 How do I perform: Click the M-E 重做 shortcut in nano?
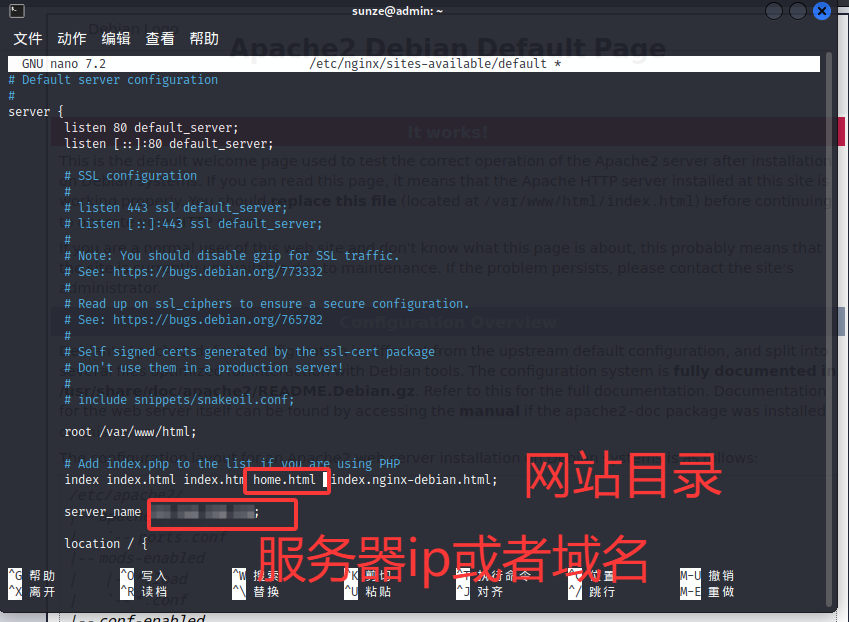(707, 592)
